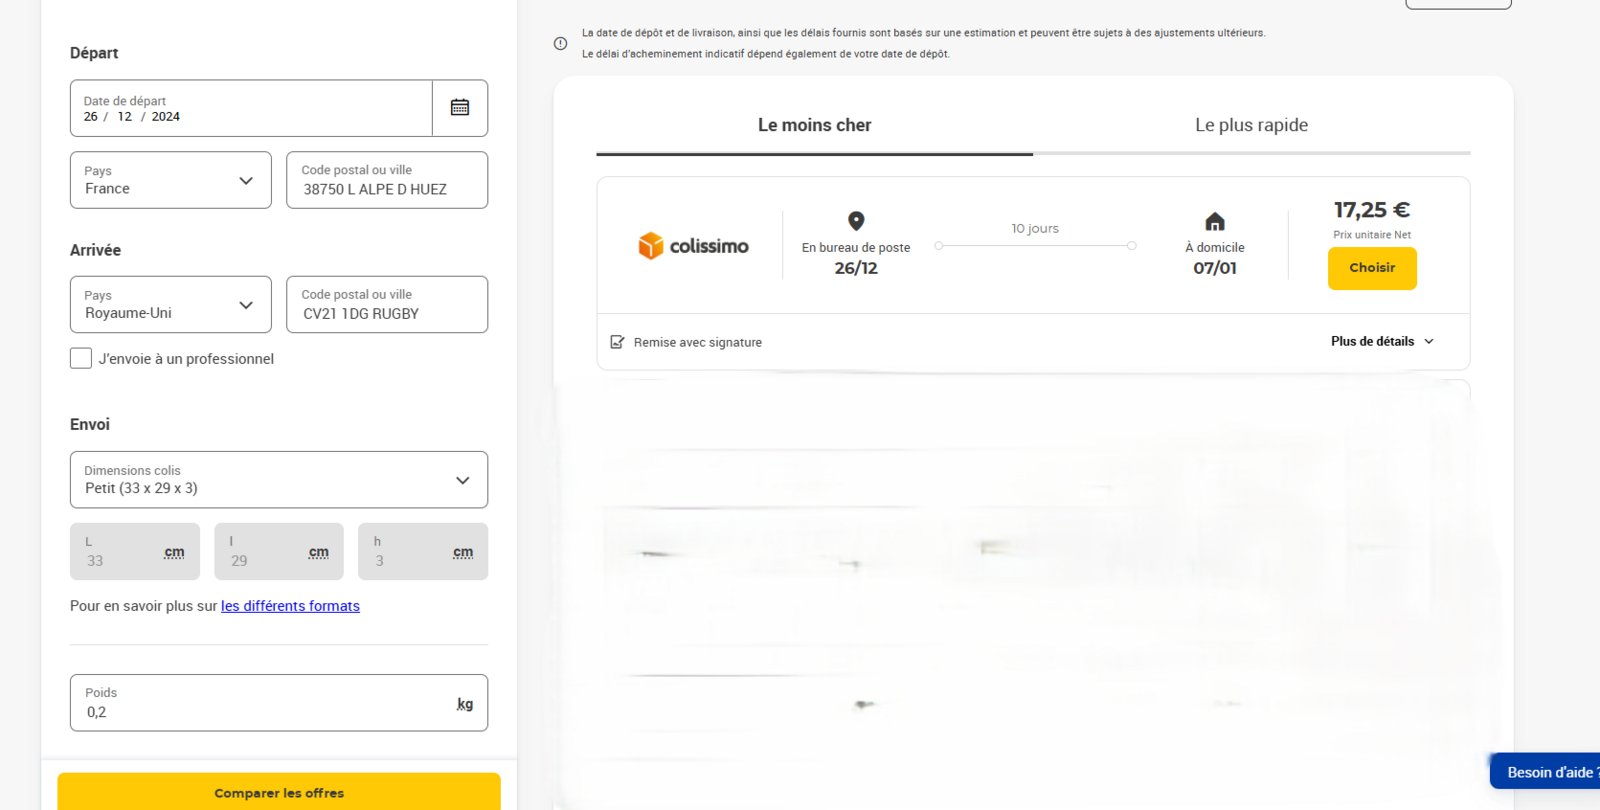Open the arrival country dropdown showing Royaume-Uni
The image size is (1600, 810).
(x=171, y=305)
